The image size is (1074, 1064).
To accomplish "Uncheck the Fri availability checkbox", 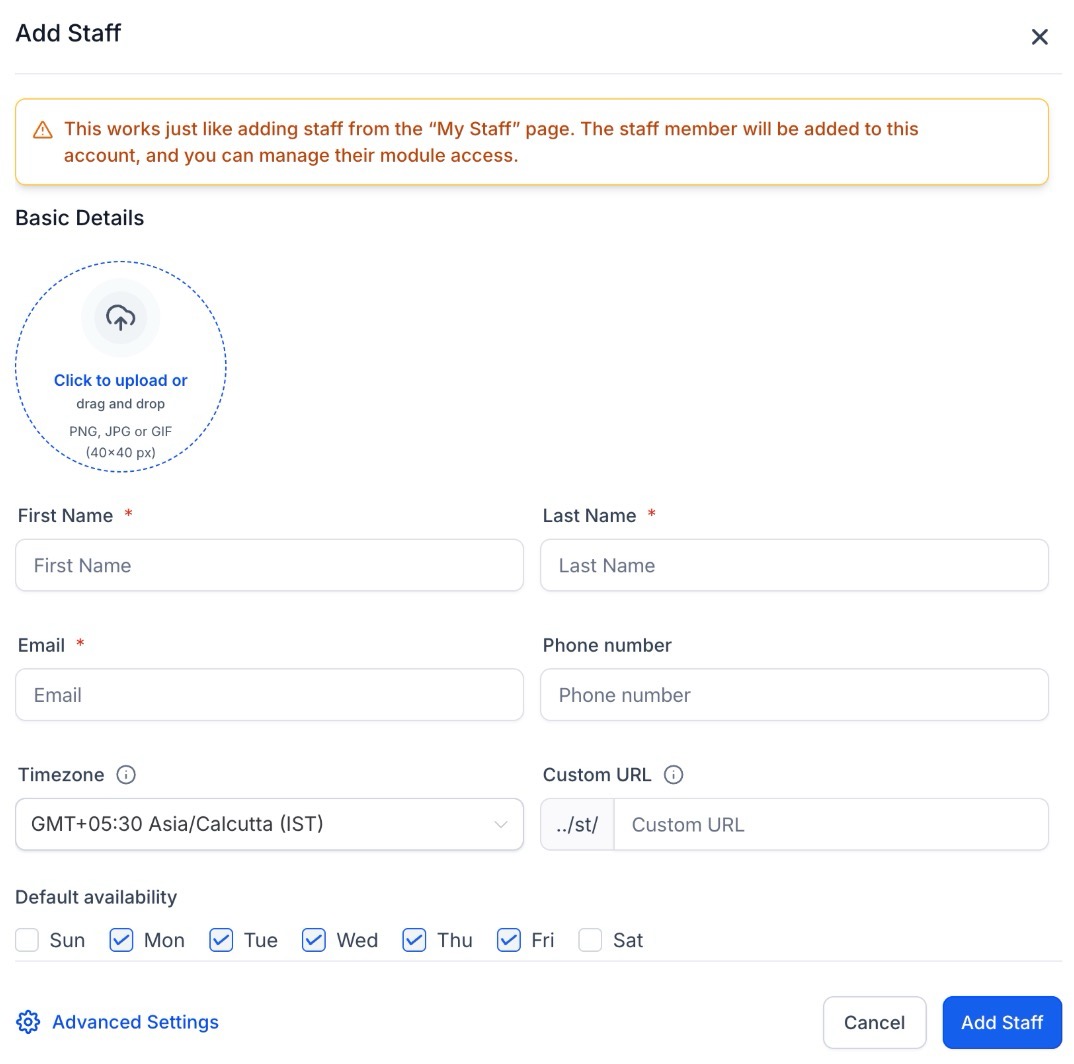I will (x=509, y=940).
